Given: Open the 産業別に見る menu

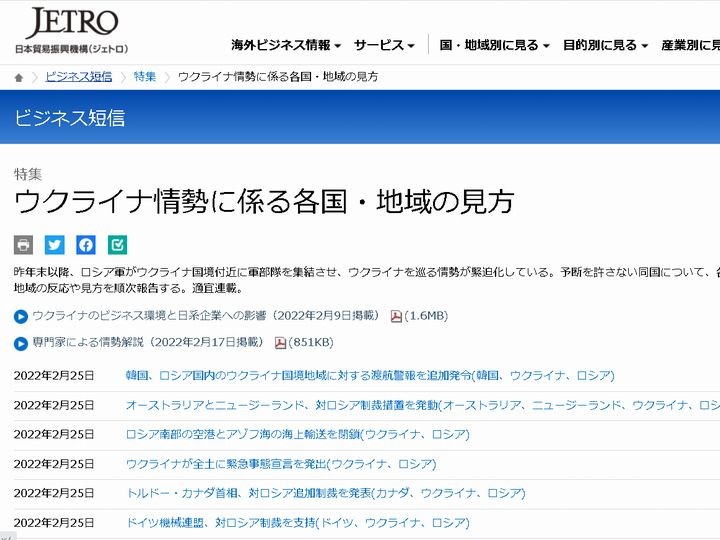Looking at the screenshot, I should pyautogui.click(x=690, y=45).
